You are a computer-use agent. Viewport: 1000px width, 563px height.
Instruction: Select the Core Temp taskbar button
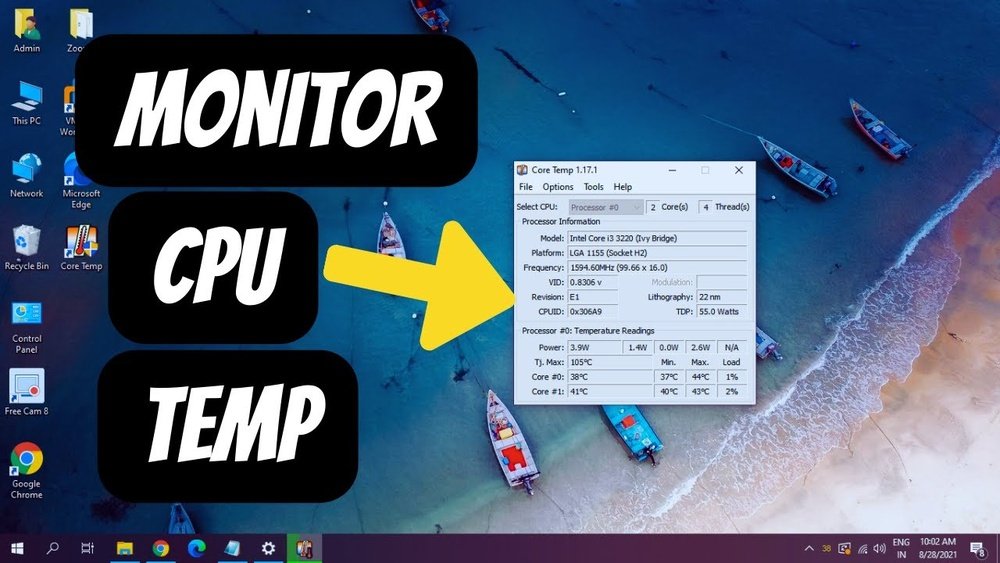(x=304, y=548)
